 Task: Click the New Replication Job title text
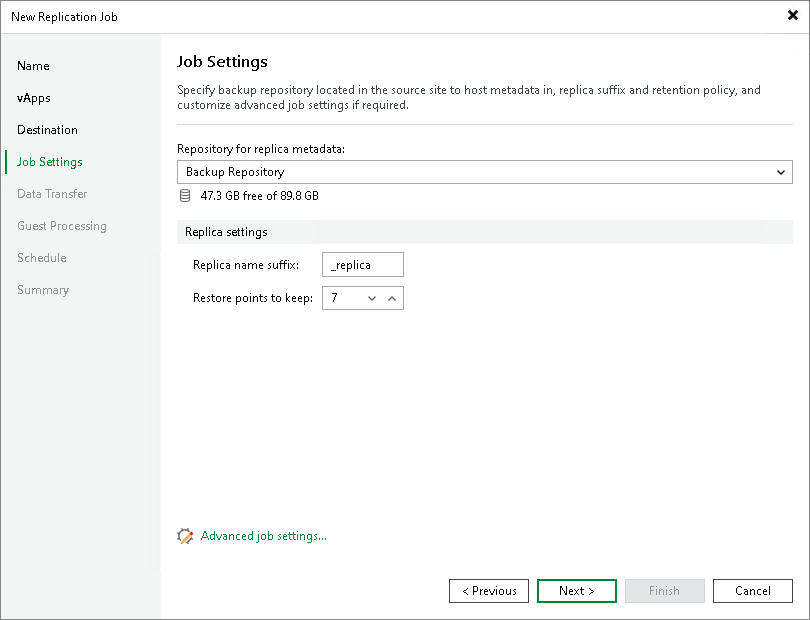pos(64,17)
